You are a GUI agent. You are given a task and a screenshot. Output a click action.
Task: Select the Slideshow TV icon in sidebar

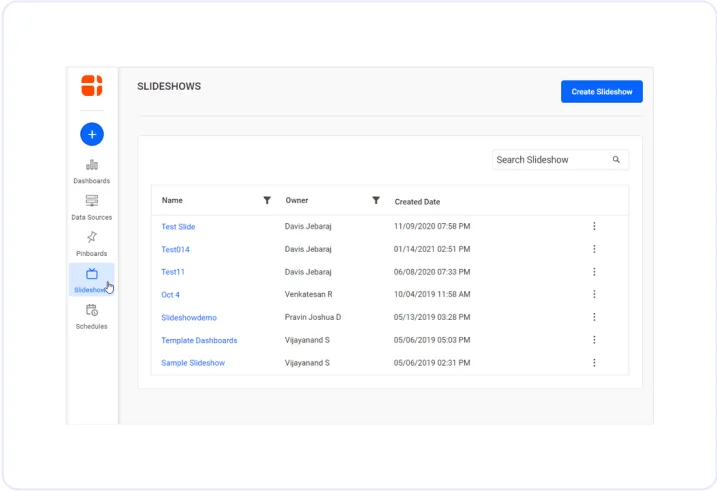[x=92, y=274]
